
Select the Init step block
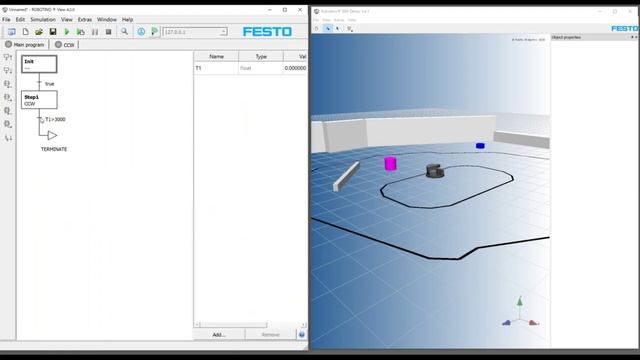tap(39, 64)
